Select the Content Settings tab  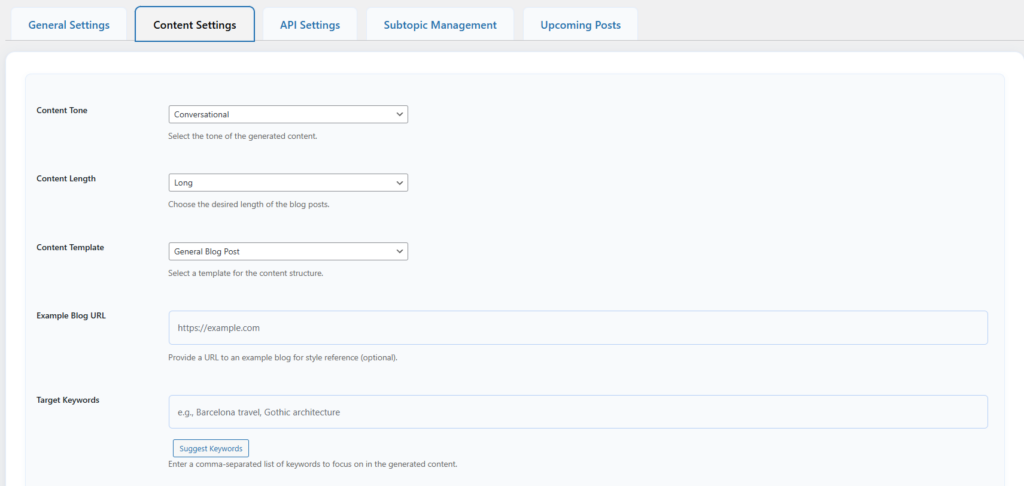tap(195, 25)
